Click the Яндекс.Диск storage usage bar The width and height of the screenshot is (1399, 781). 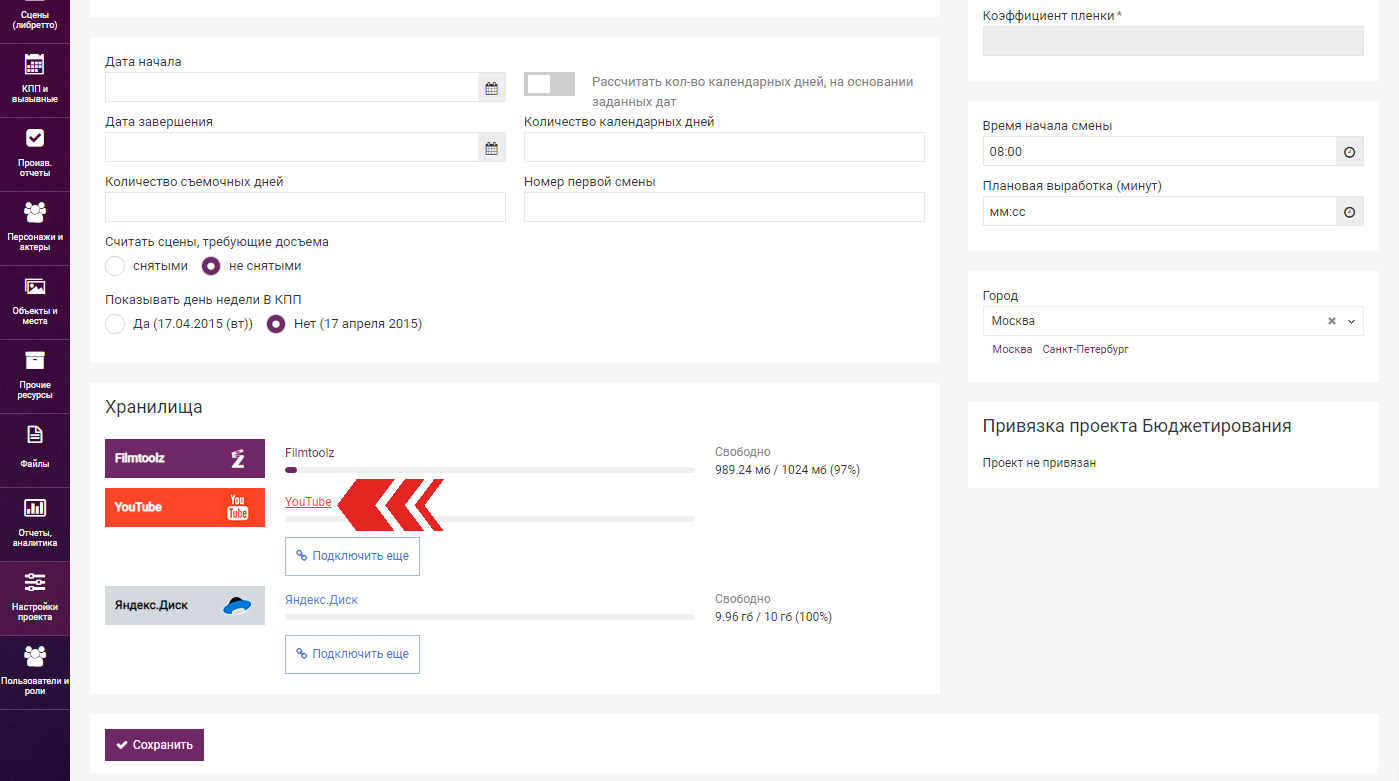point(489,617)
